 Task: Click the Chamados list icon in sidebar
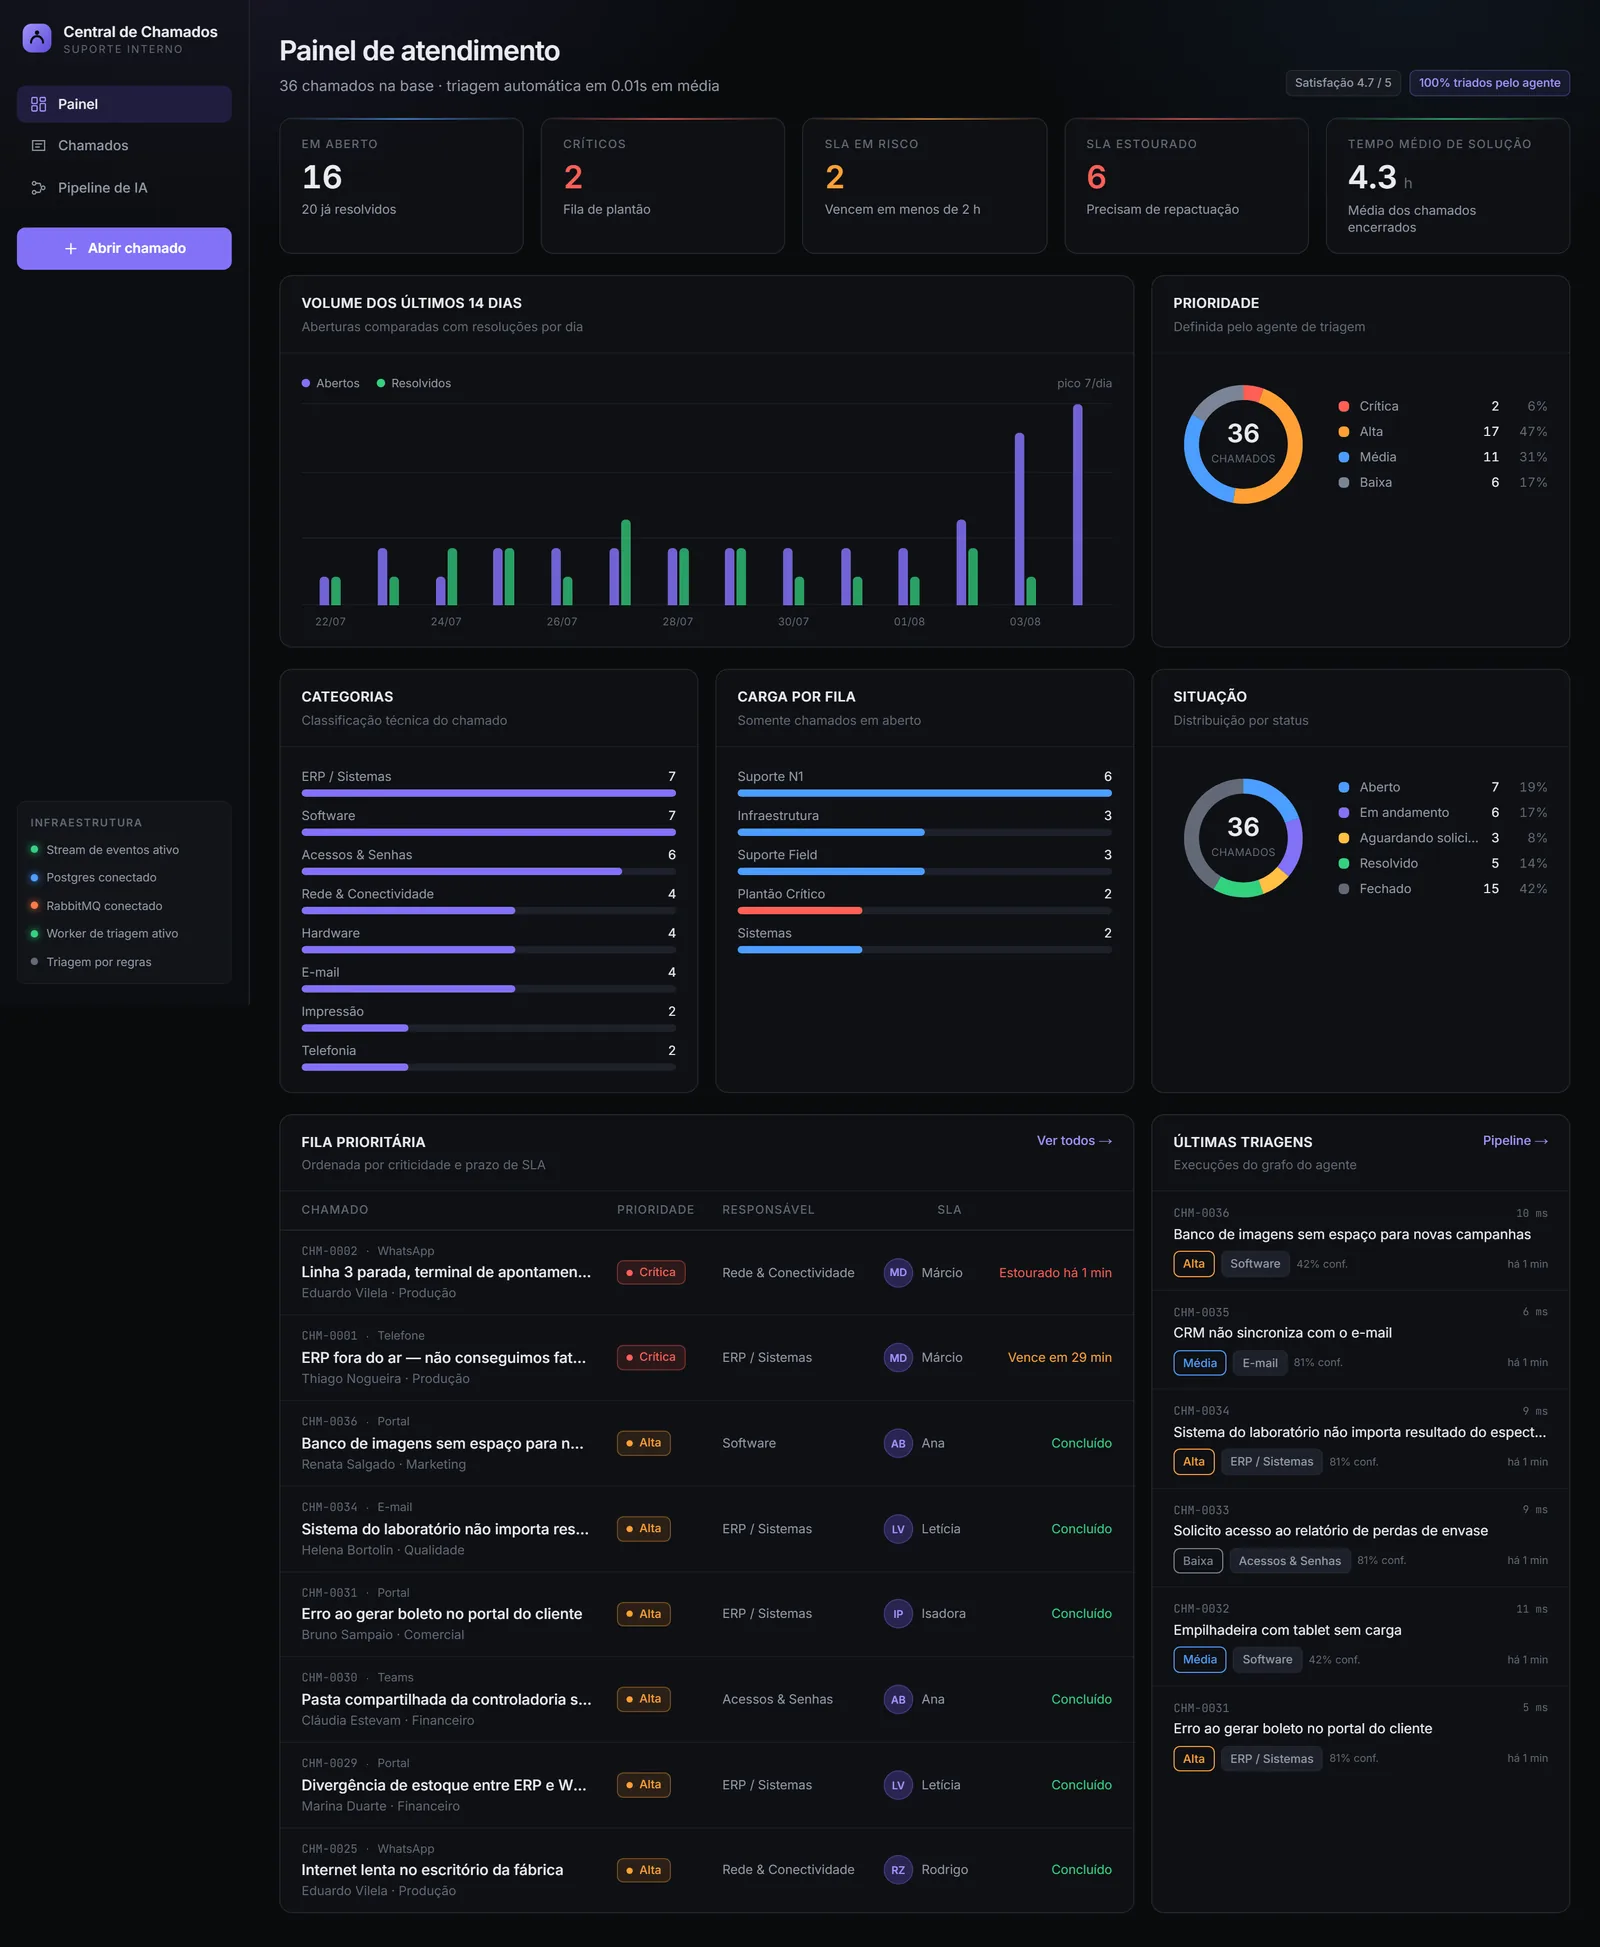(x=39, y=146)
